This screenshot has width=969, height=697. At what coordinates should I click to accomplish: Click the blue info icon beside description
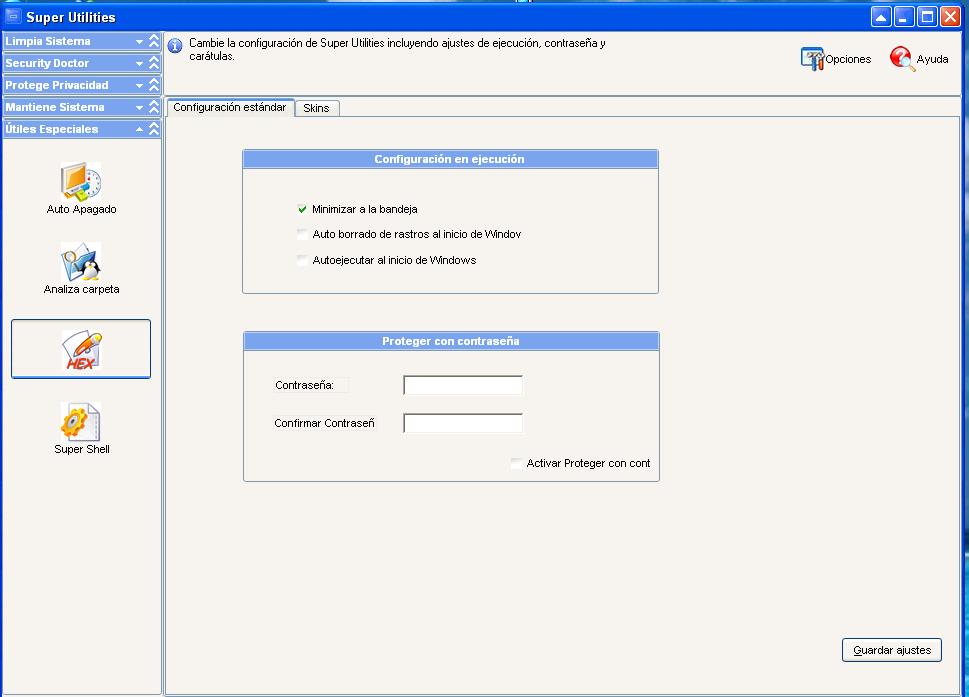(176, 46)
